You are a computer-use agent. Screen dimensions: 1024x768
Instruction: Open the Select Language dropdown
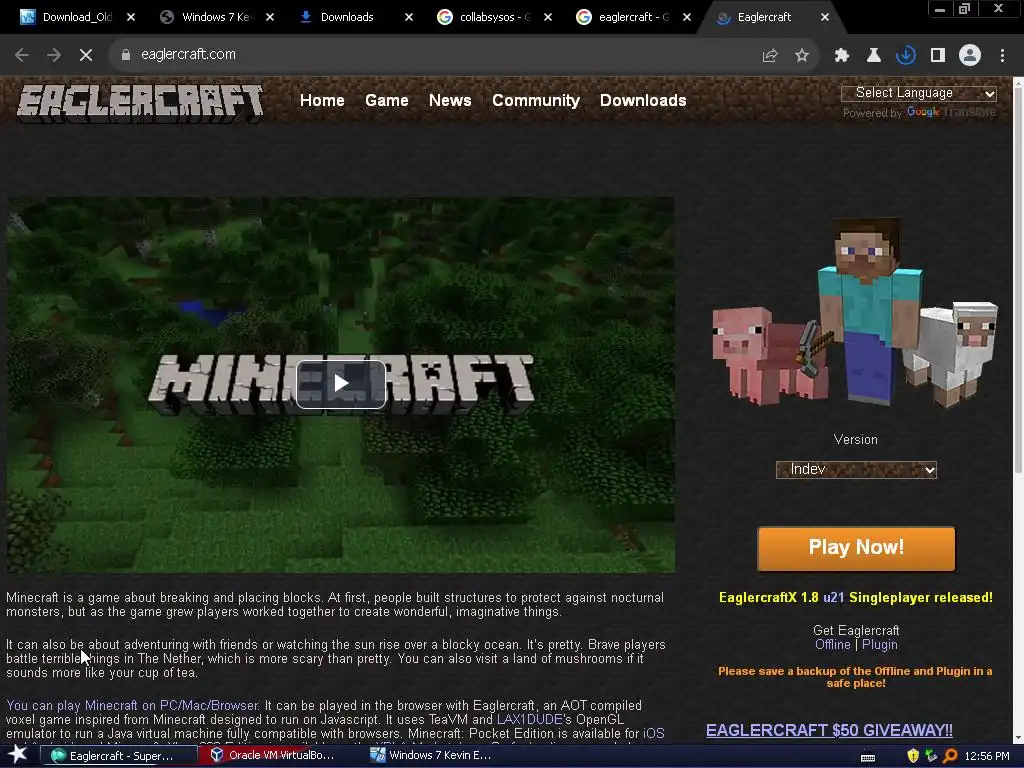pos(919,93)
